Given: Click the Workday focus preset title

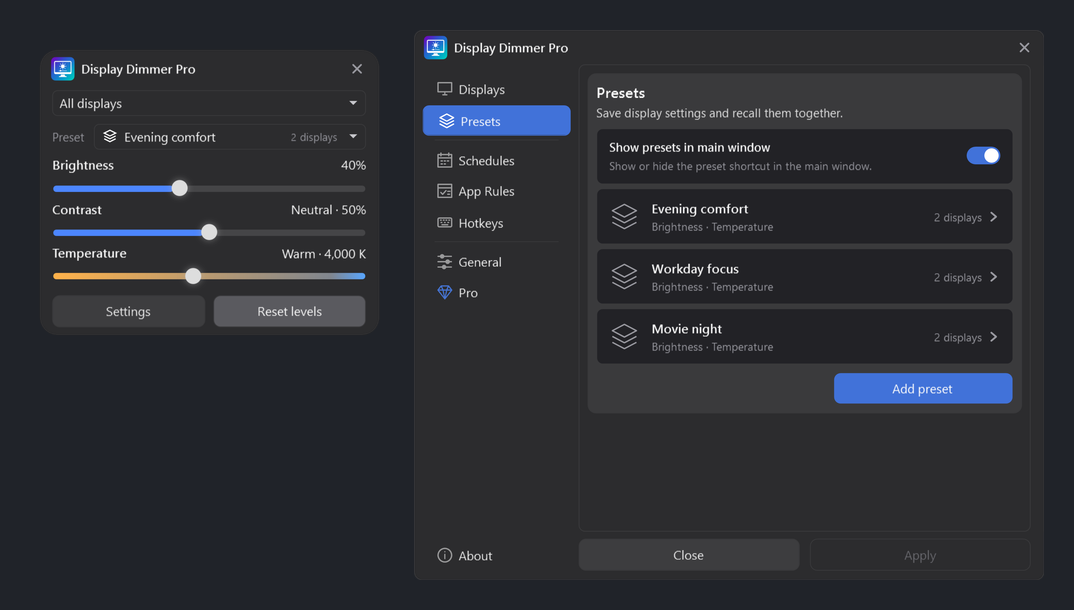Looking at the screenshot, I should [695, 269].
